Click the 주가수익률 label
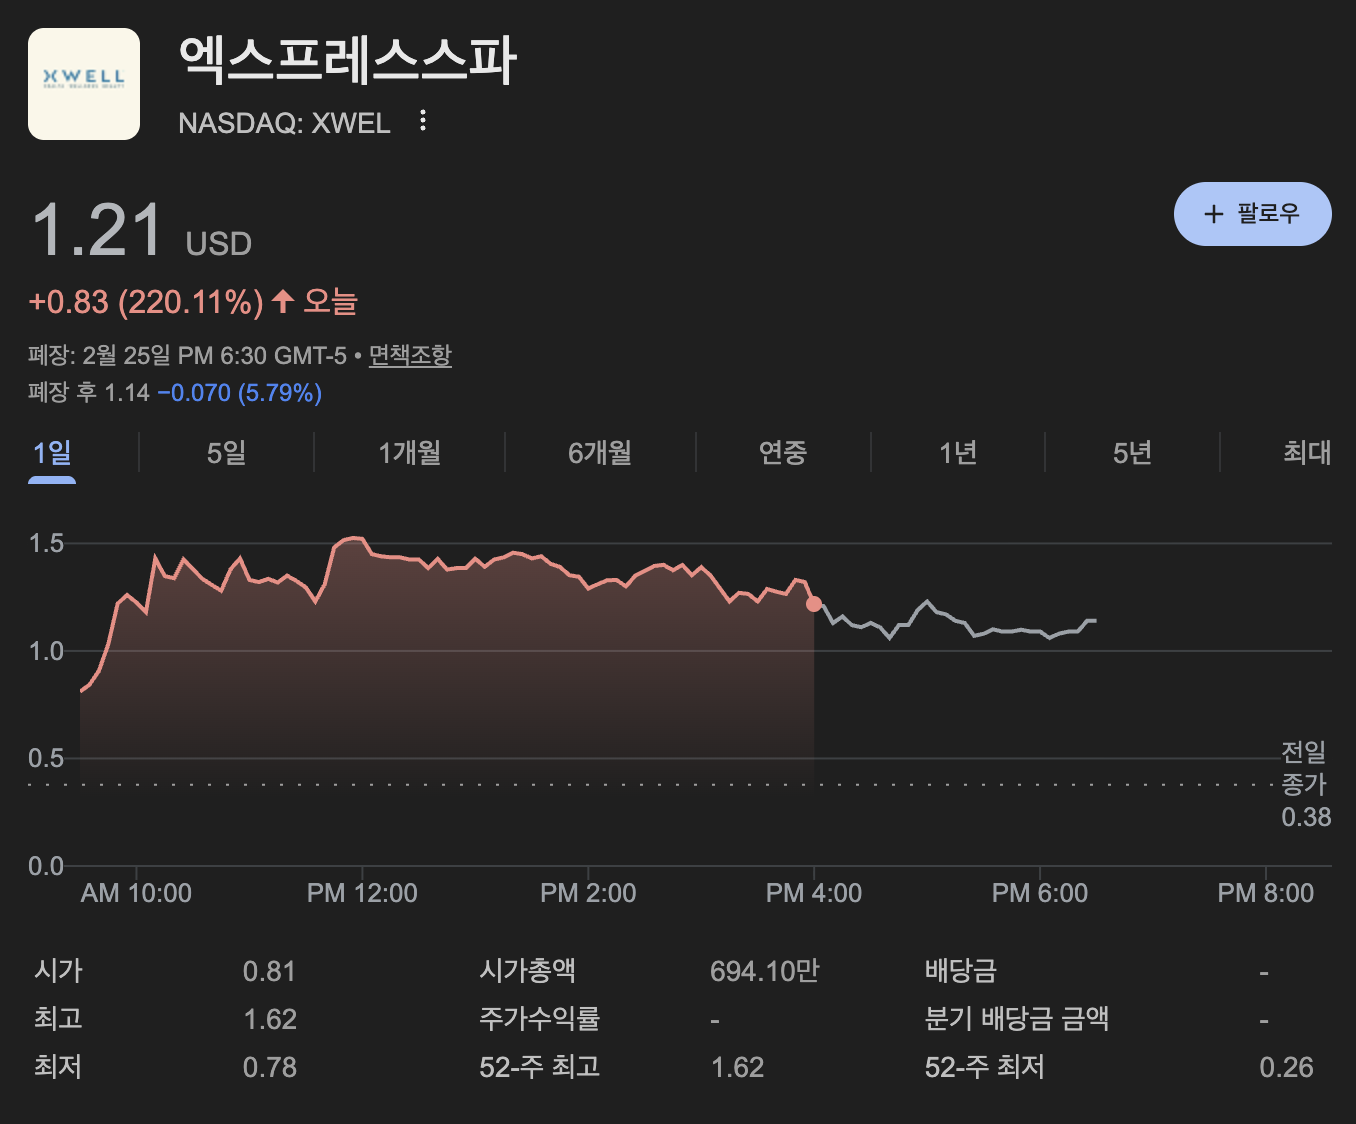Screen dimensions: 1356x1124 pyautogui.click(x=540, y=1019)
